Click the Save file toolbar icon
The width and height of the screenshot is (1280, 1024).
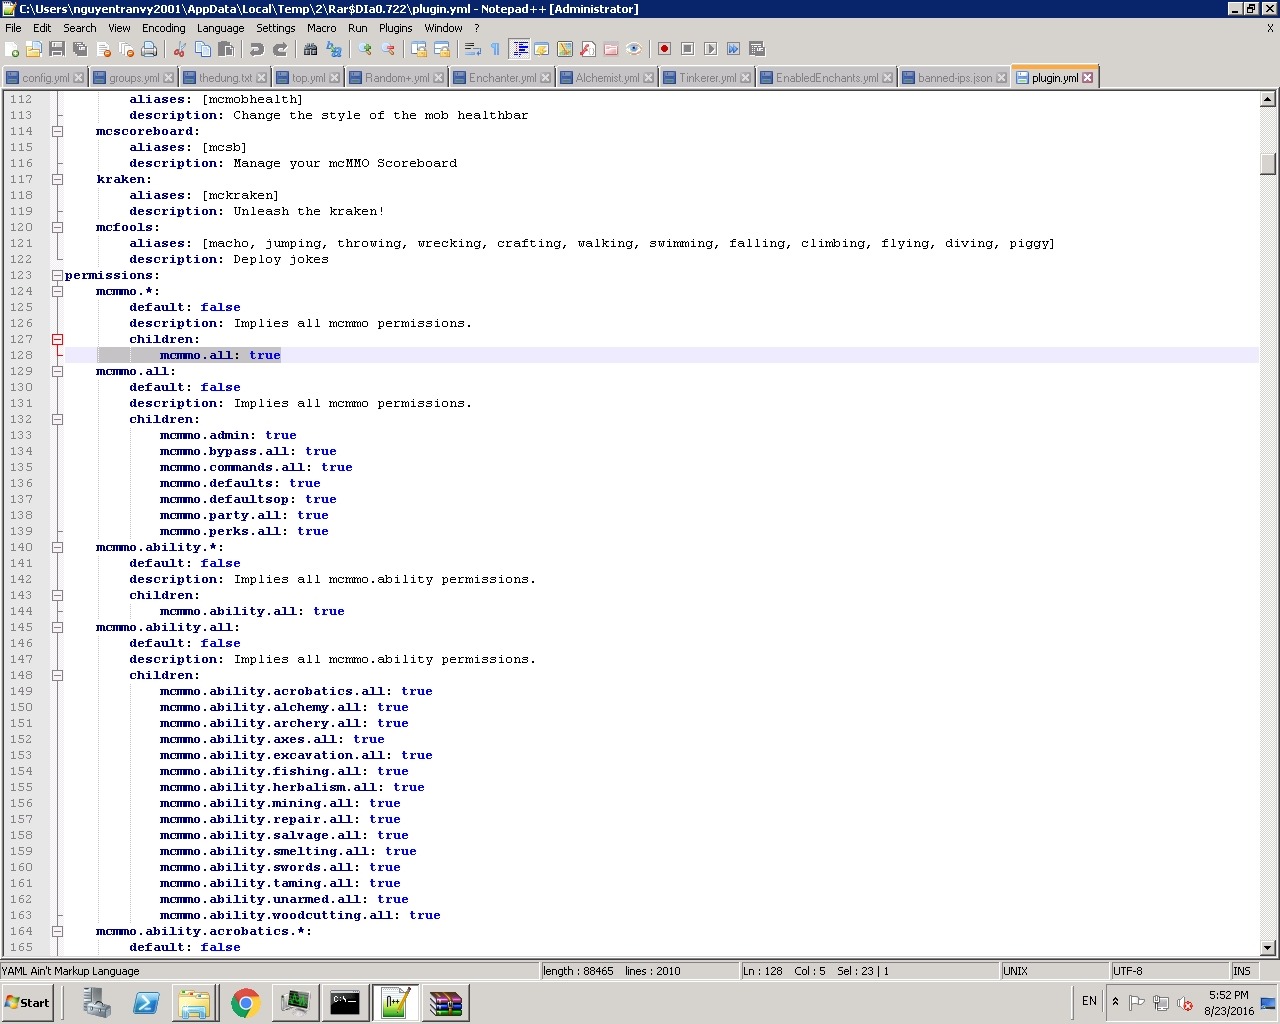click(57, 49)
